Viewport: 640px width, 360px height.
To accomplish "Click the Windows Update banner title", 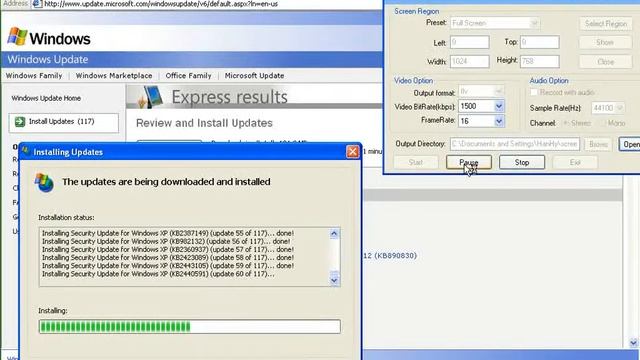I will point(48,60).
